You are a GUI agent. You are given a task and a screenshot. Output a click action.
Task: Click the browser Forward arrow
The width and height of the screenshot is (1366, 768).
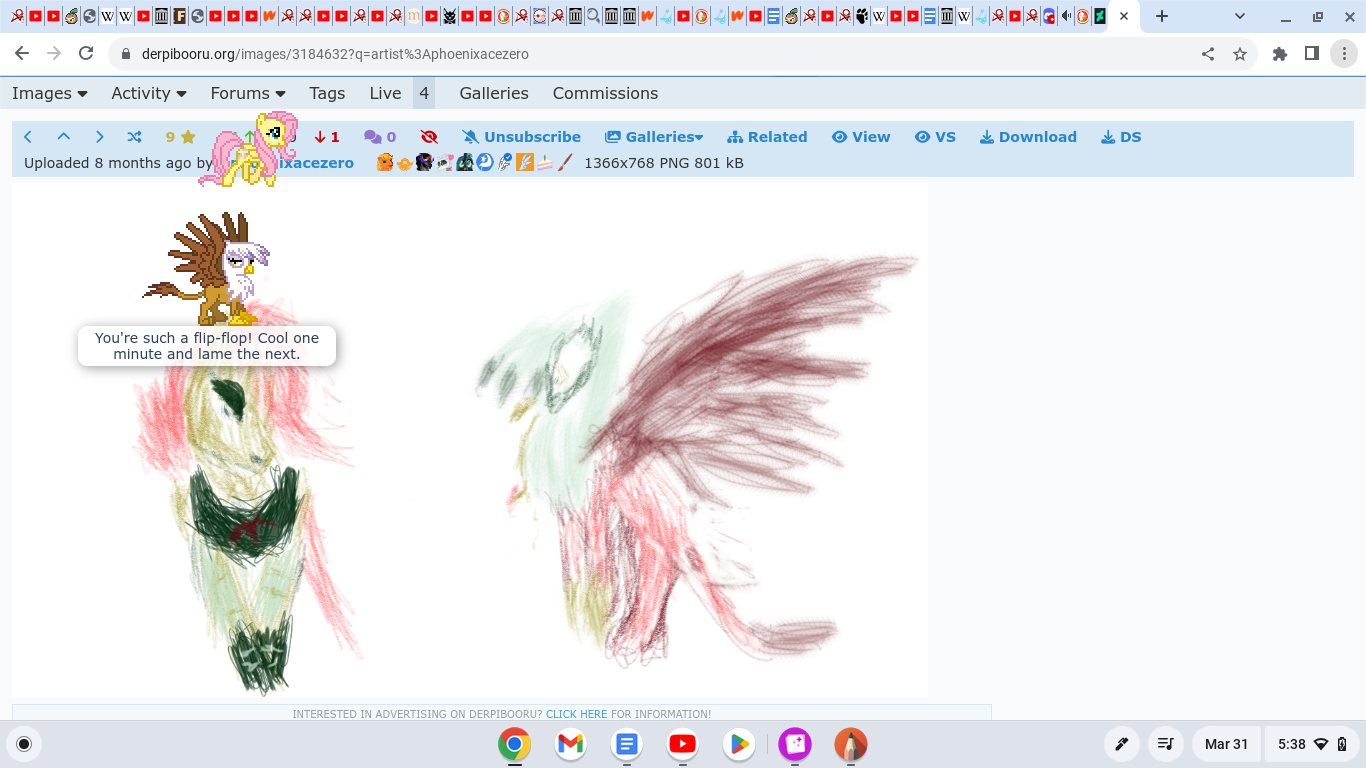click(x=54, y=54)
